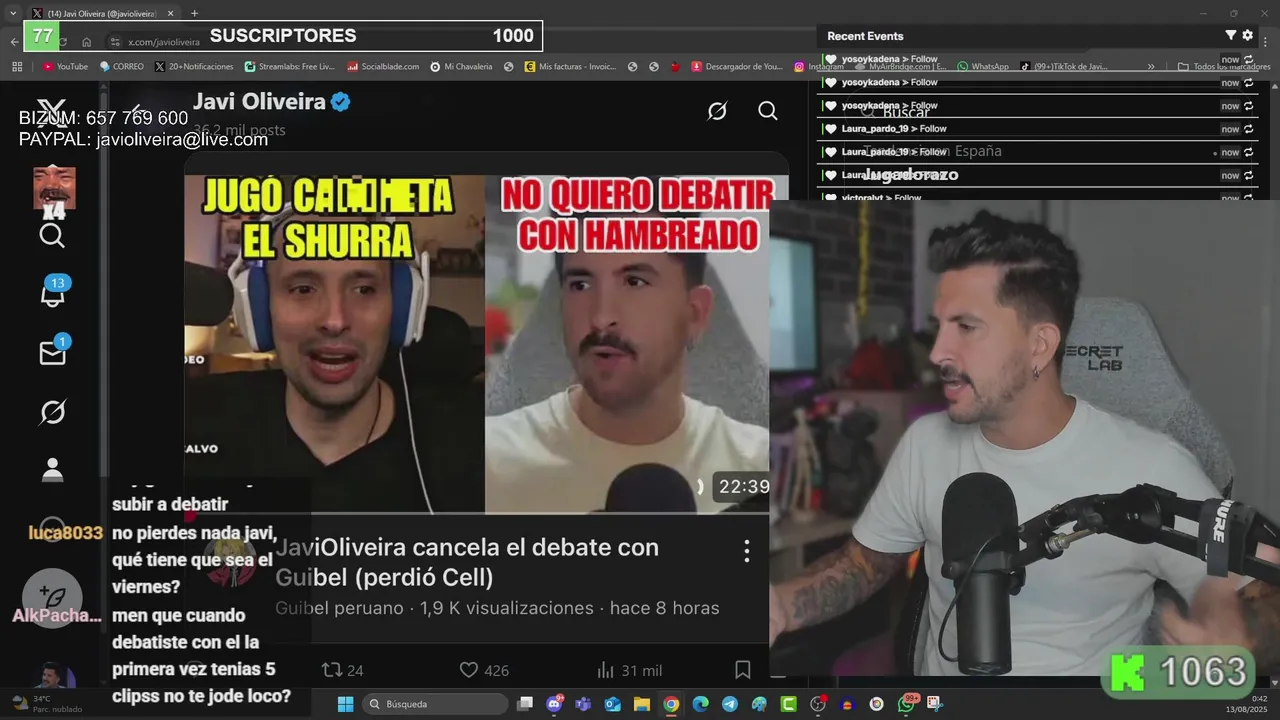1280x720 pixels.
Task: Open Messages envelope icon with 1 badge
Action: [53, 352]
